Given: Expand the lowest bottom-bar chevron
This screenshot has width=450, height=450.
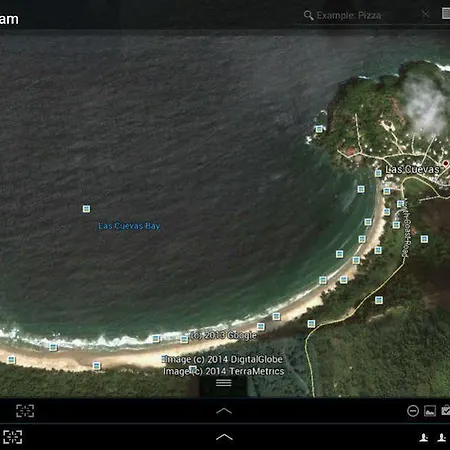Looking at the screenshot, I should tap(224, 437).
